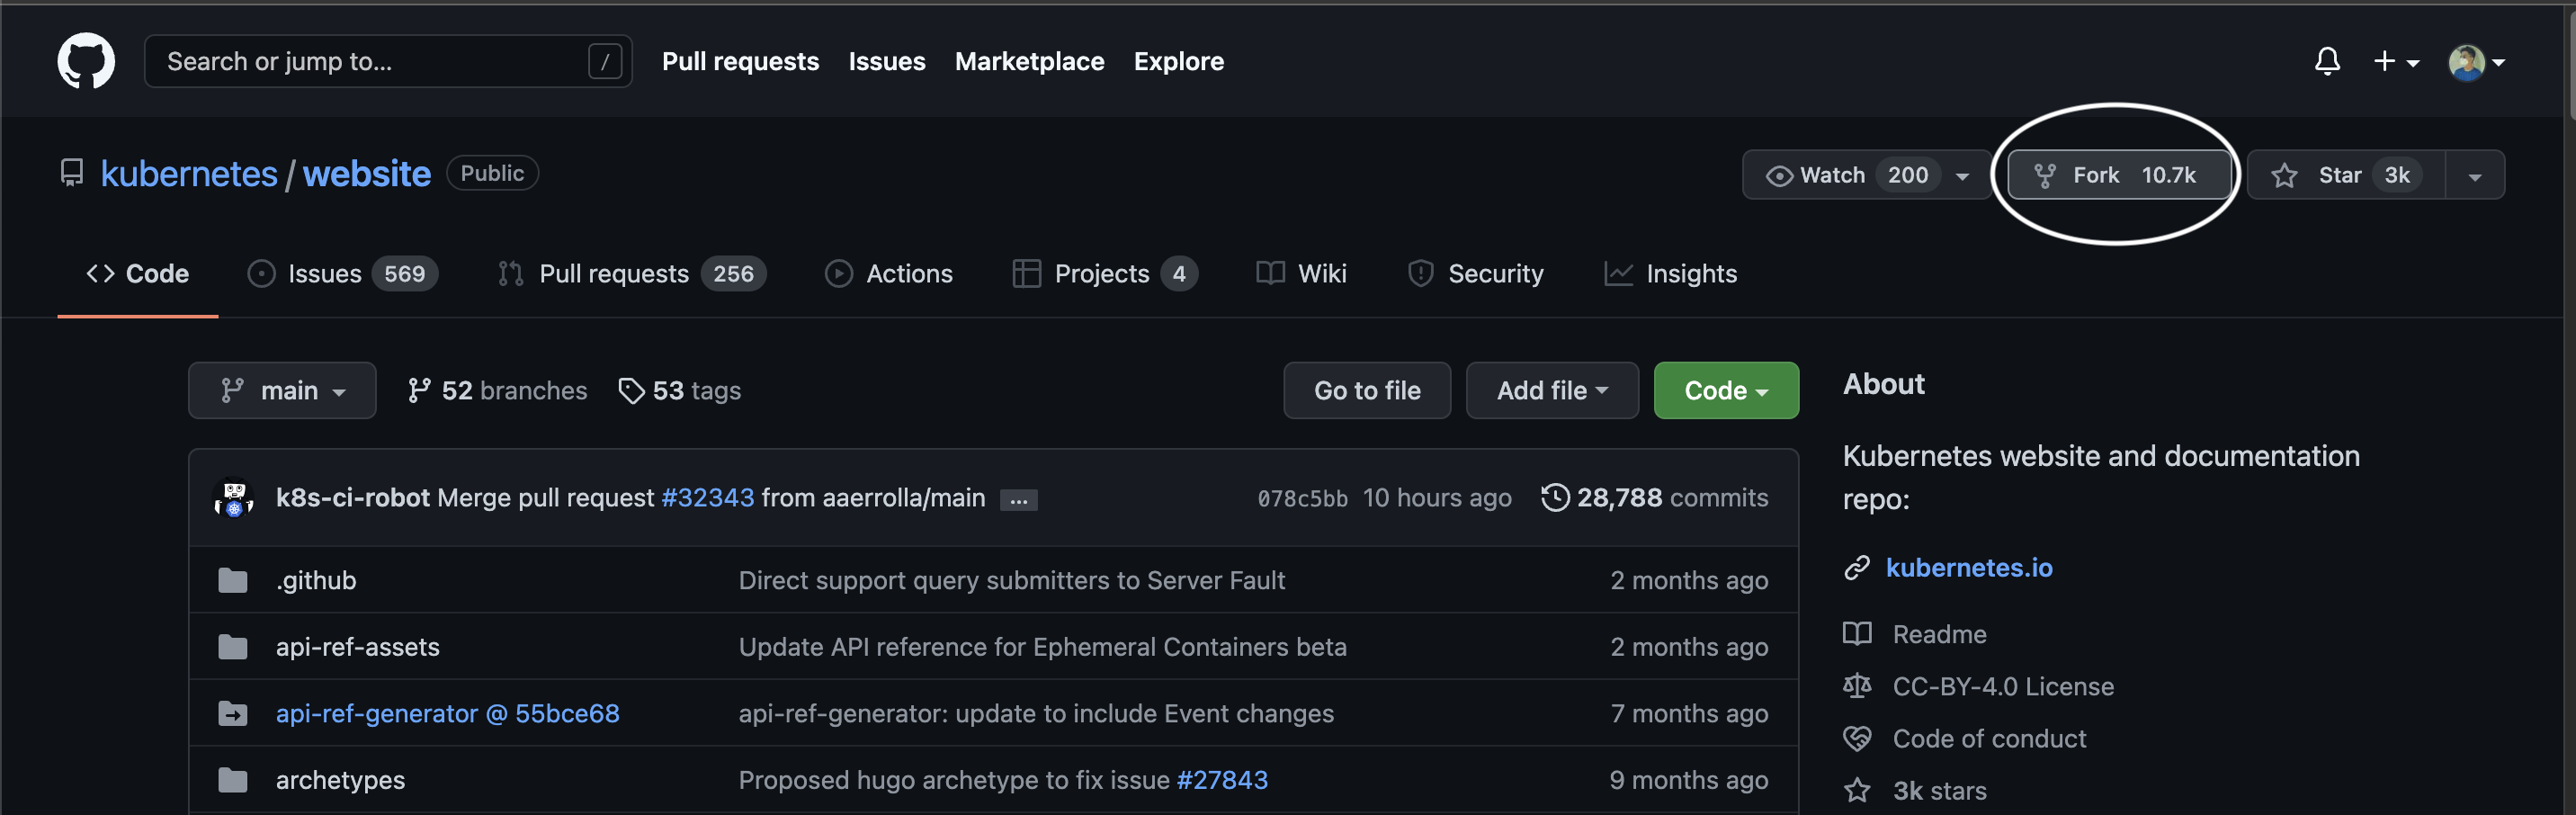Open the user avatar menu

coord(2476,62)
